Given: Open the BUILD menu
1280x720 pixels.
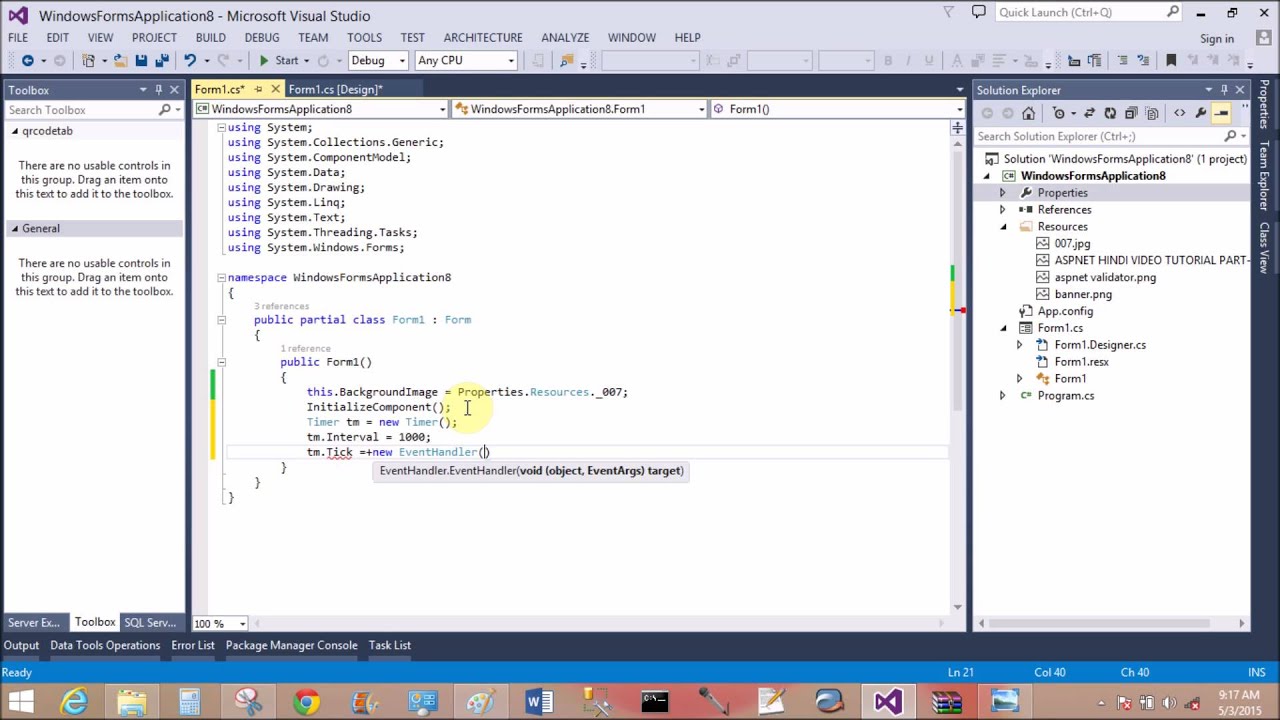Looking at the screenshot, I should 210,37.
